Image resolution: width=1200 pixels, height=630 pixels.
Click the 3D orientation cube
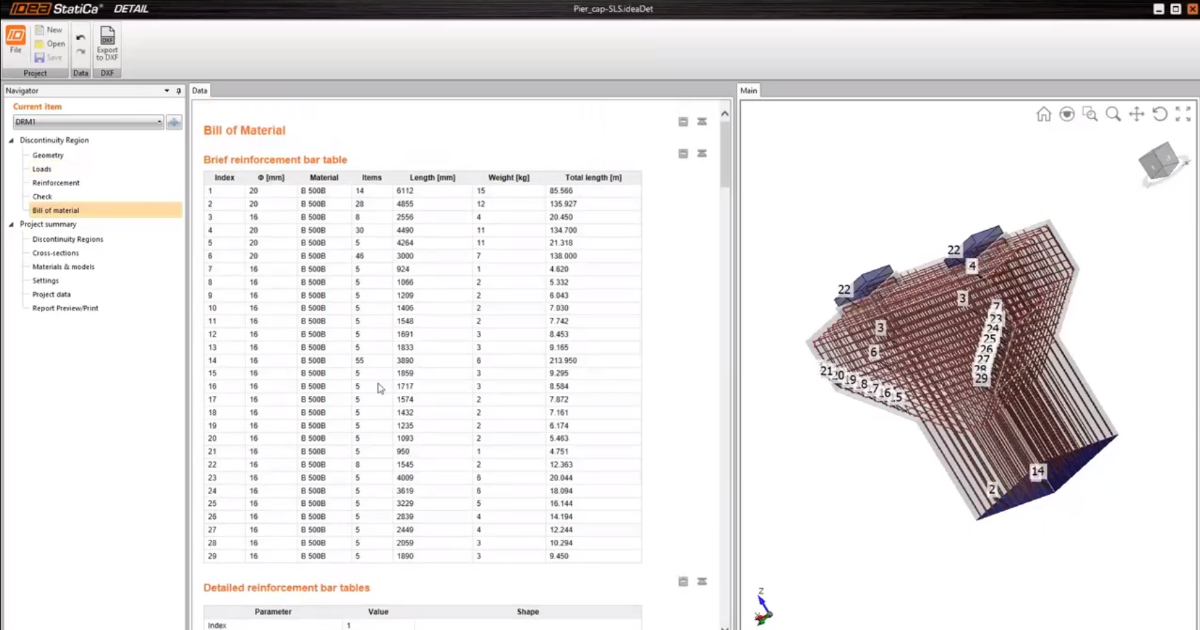(1161, 161)
